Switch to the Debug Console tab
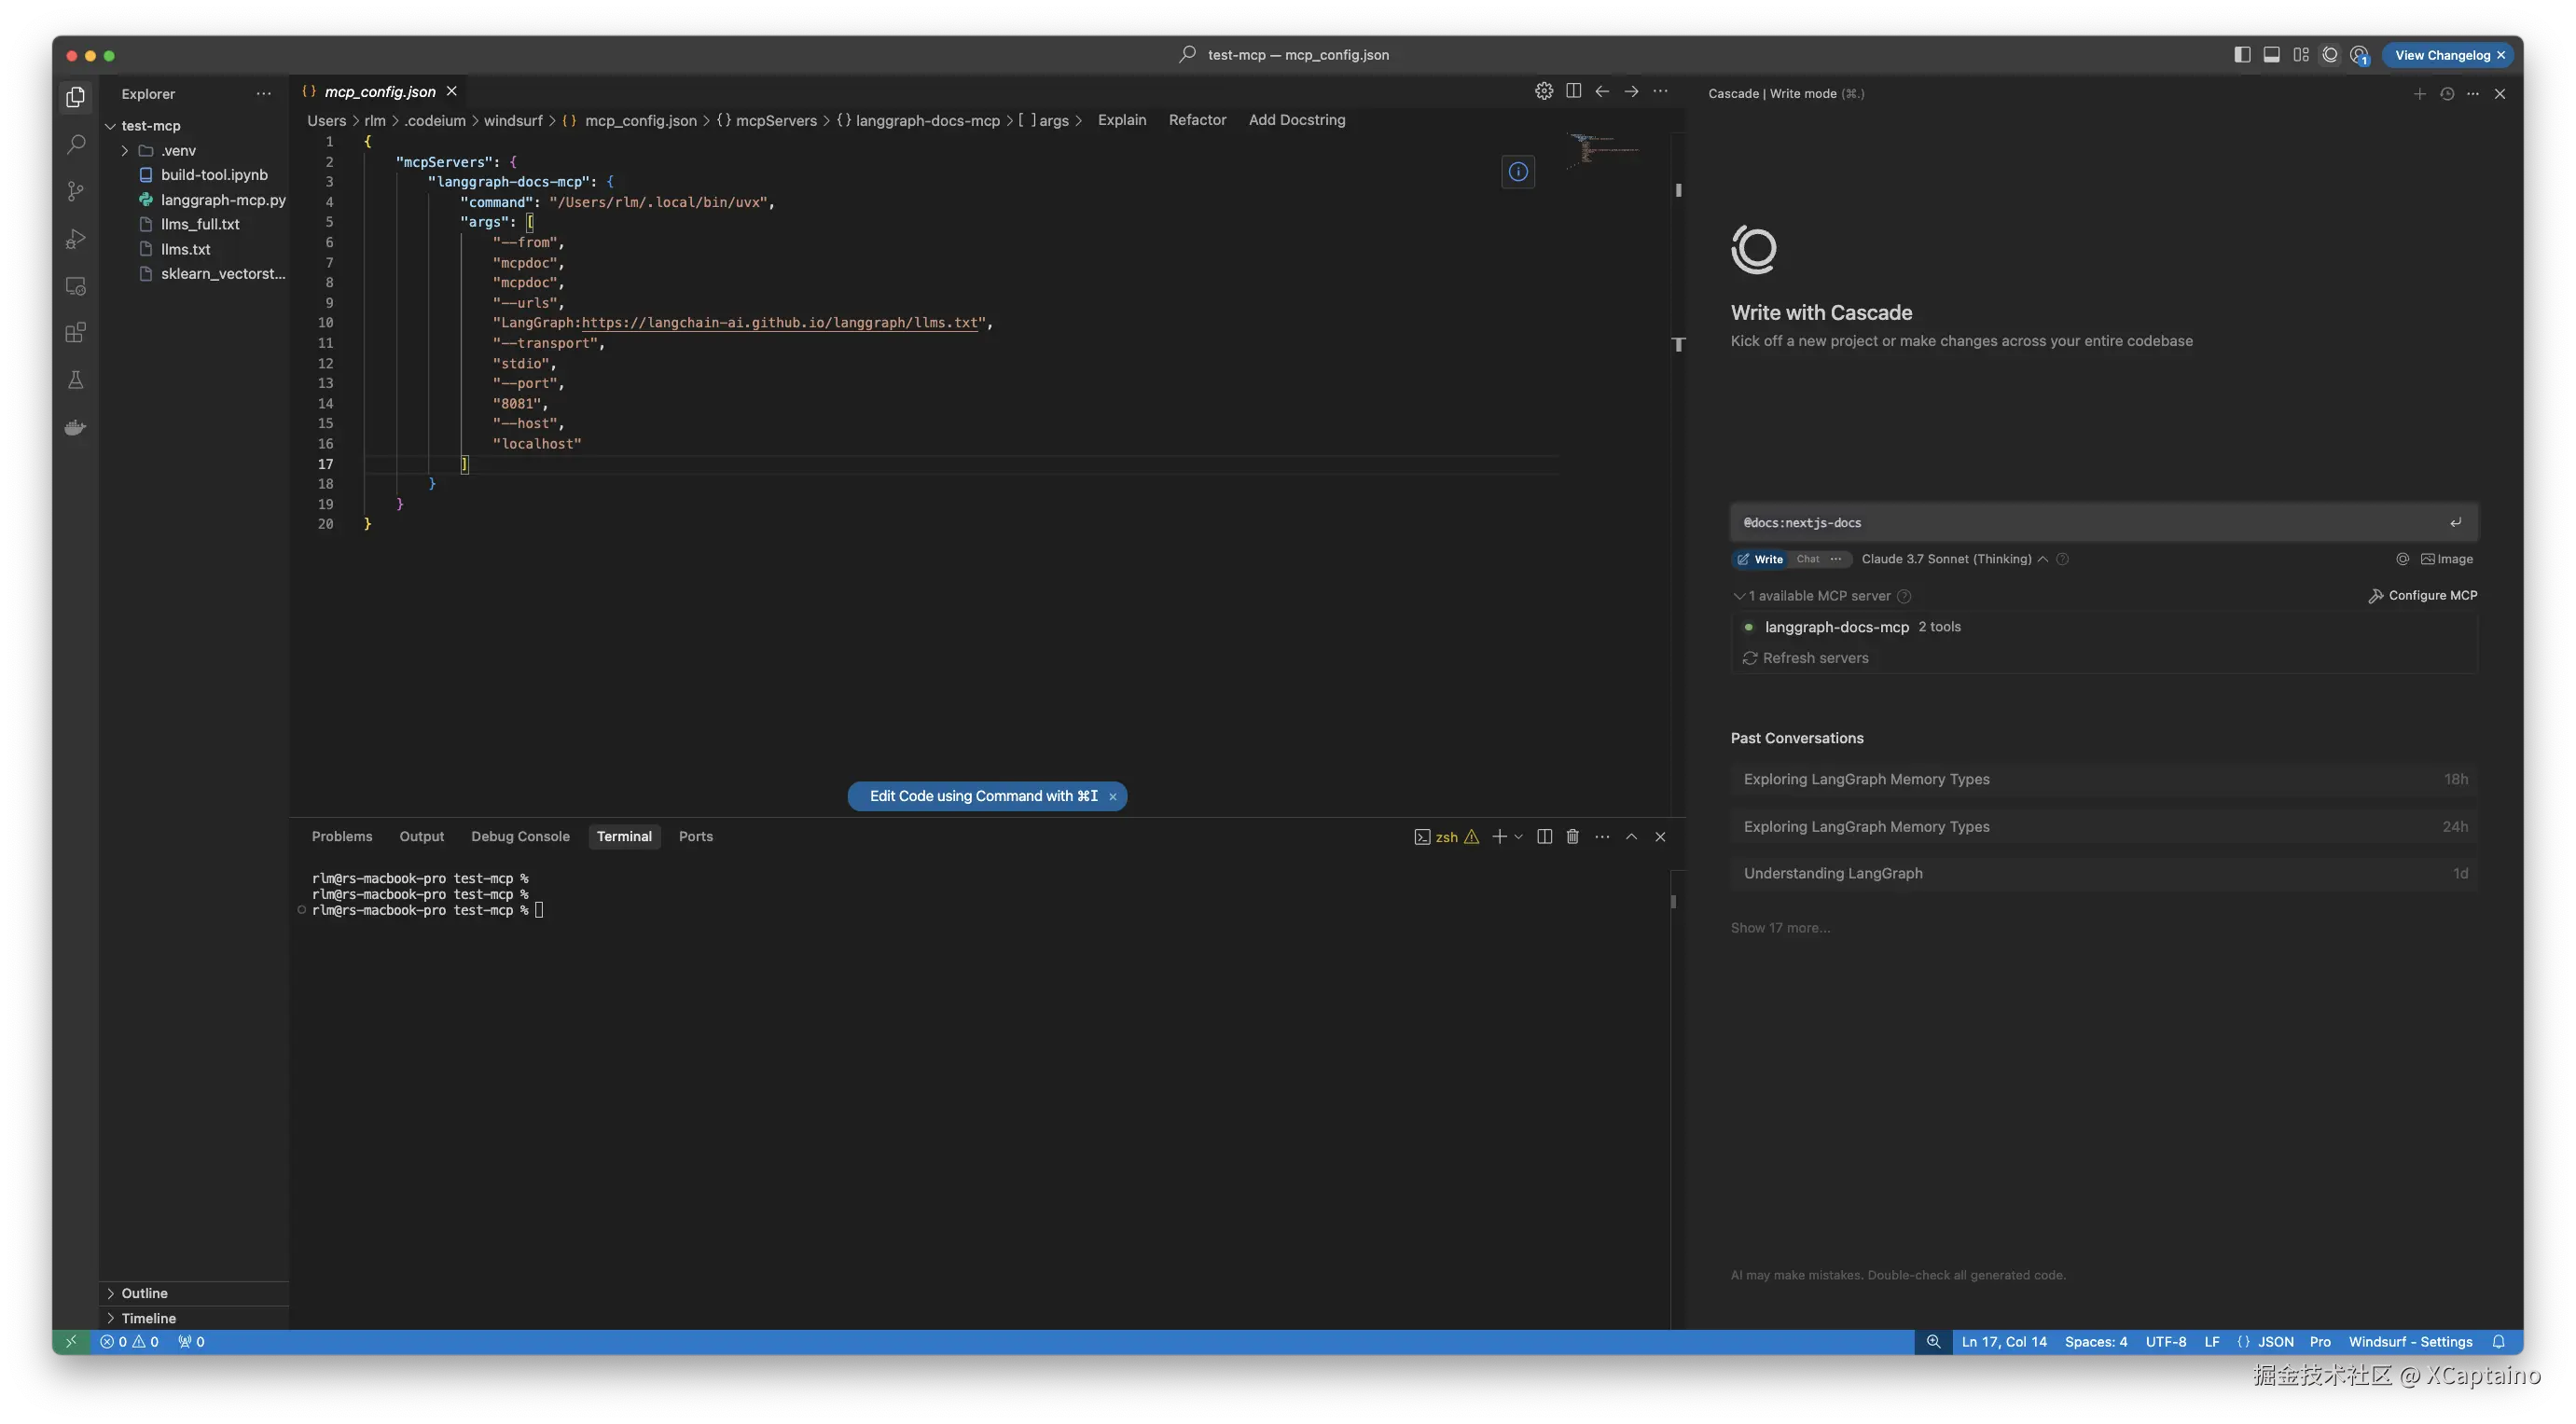 point(520,836)
